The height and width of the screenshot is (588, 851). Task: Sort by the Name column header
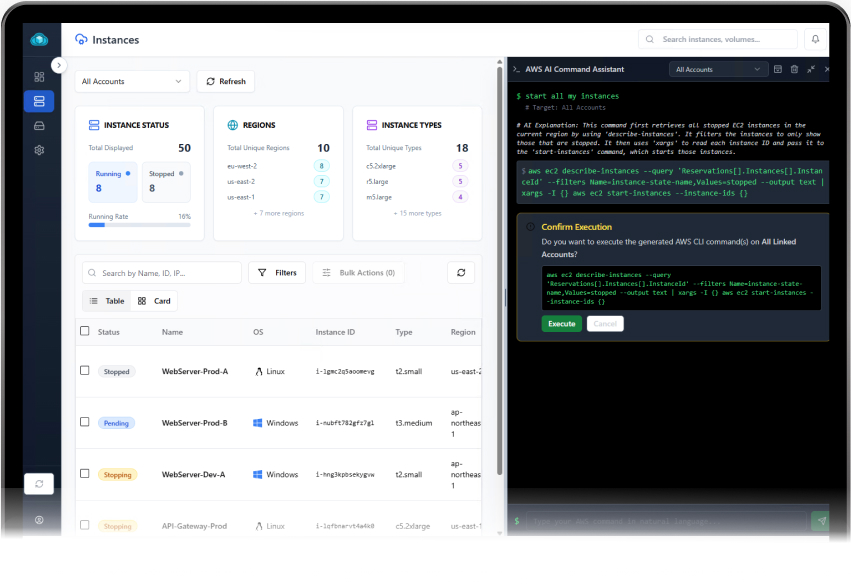pos(172,332)
